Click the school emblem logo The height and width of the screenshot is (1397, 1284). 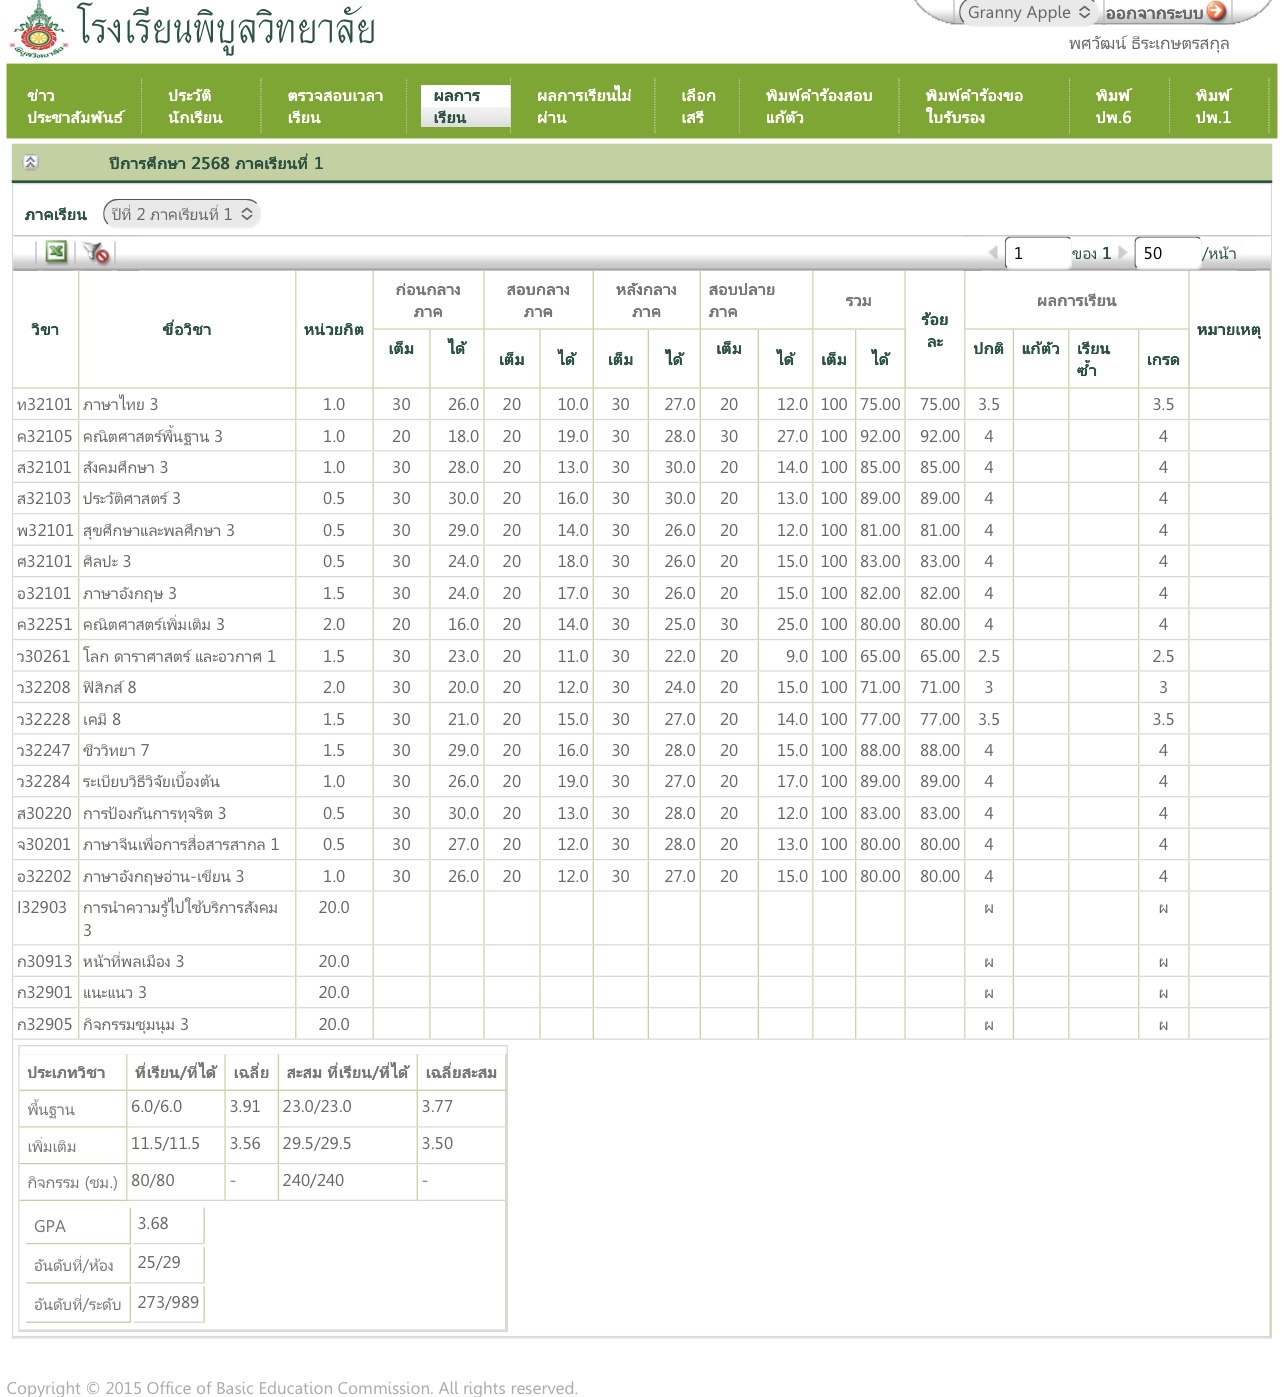[40, 31]
